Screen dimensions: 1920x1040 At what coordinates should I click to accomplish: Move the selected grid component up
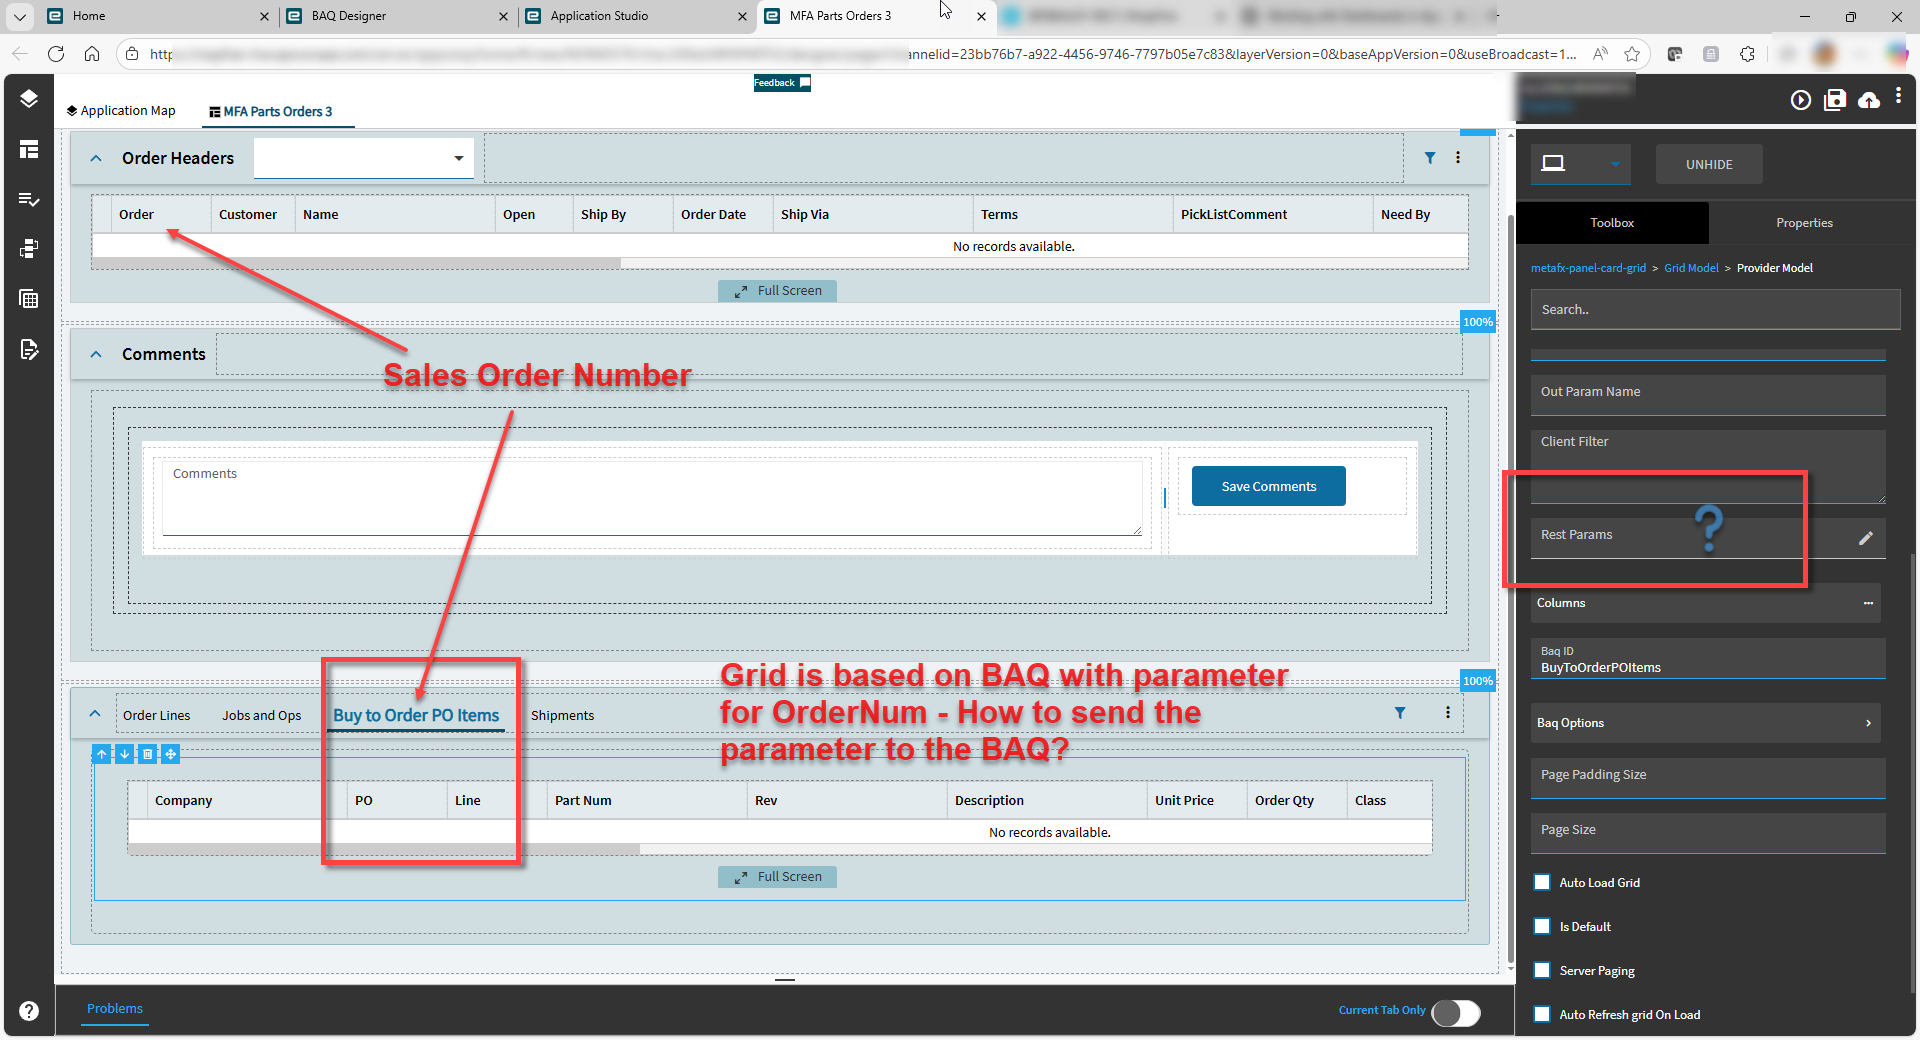[x=102, y=754]
